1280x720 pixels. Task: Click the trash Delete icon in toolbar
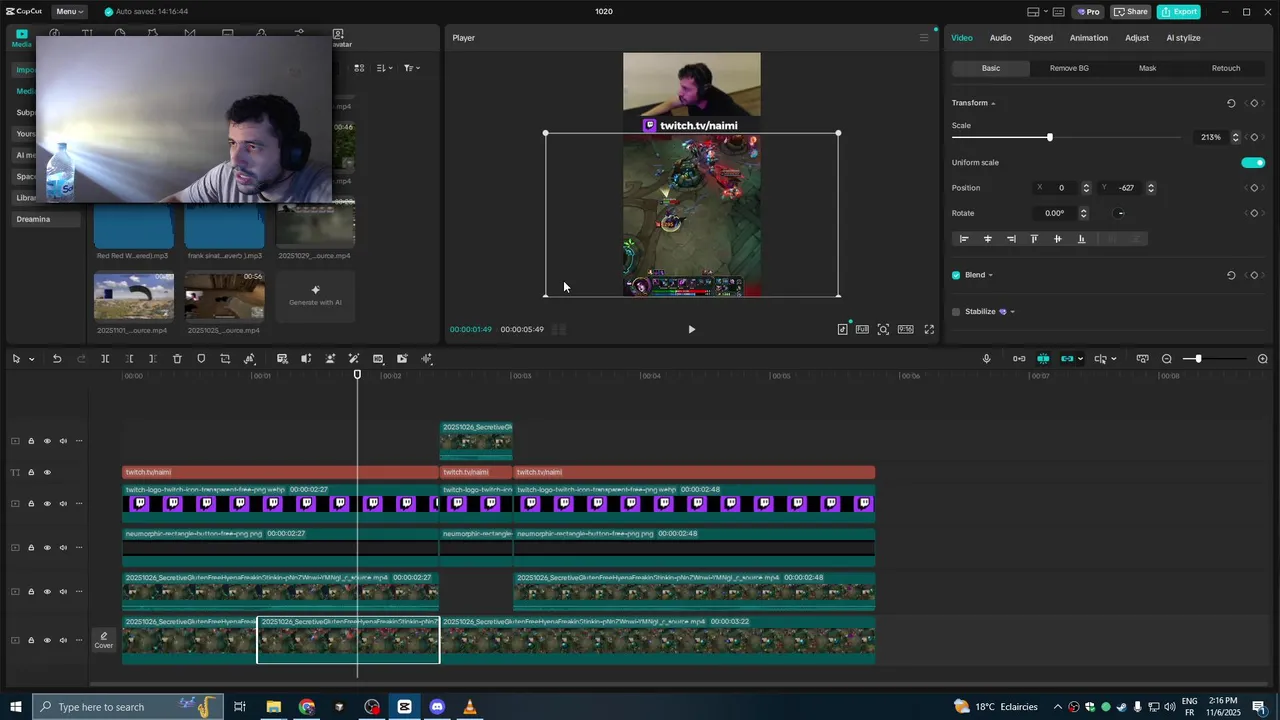coord(177,359)
